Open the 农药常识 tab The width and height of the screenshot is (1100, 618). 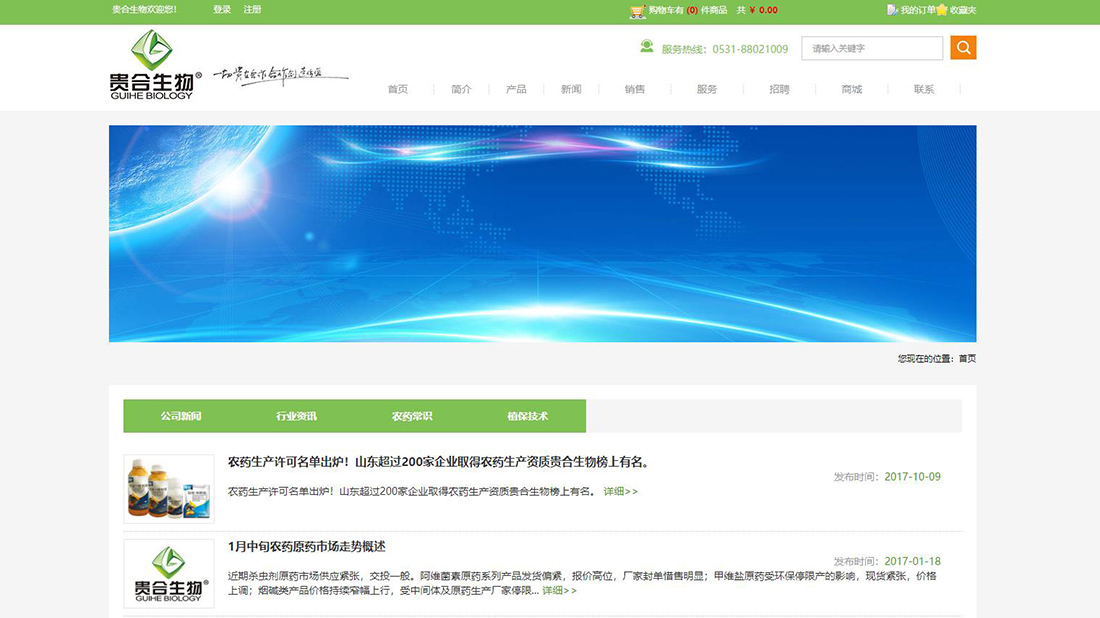[x=414, y=415]
